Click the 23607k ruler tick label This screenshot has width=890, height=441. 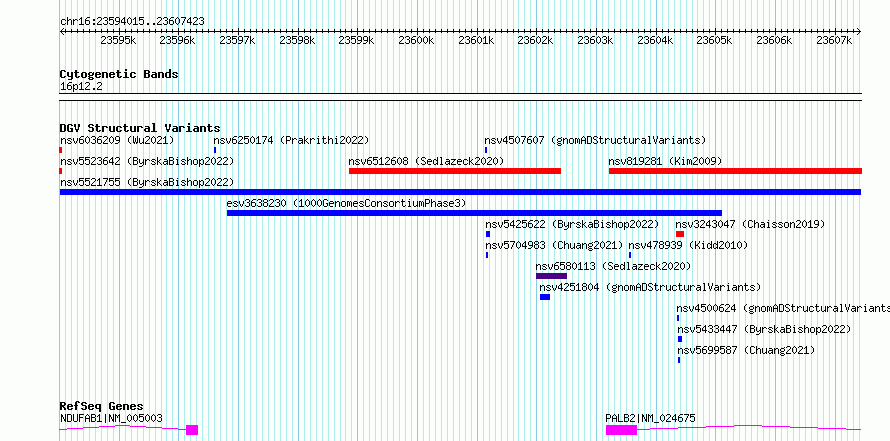[x=834, y=40]
